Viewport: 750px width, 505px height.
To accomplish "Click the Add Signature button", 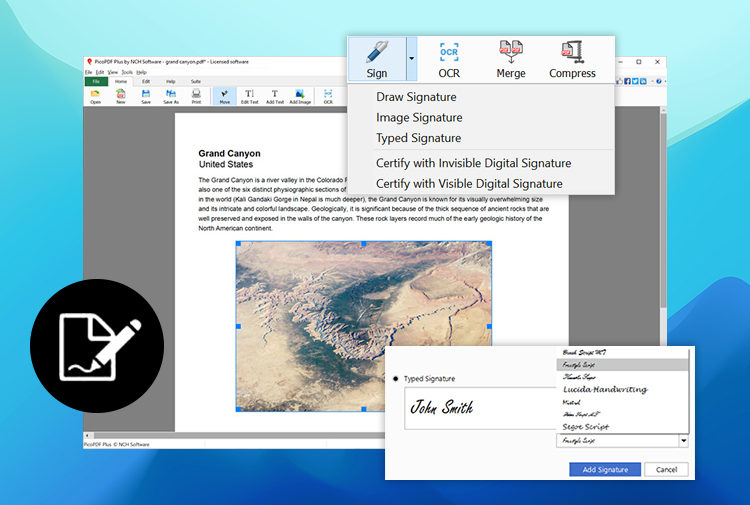I will pyautogui.click(x=605, y=470).
